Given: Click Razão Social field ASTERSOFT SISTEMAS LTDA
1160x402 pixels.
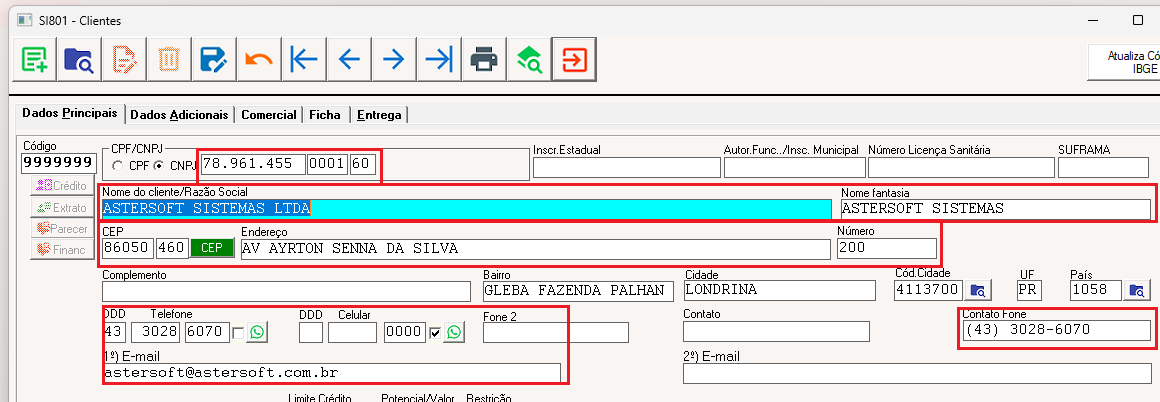Looking at the screenshot, I should [x=466, y=209].
